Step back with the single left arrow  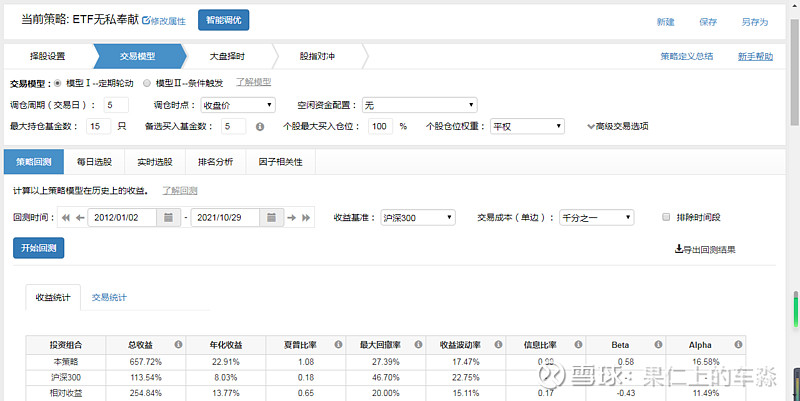click(80, 218)
